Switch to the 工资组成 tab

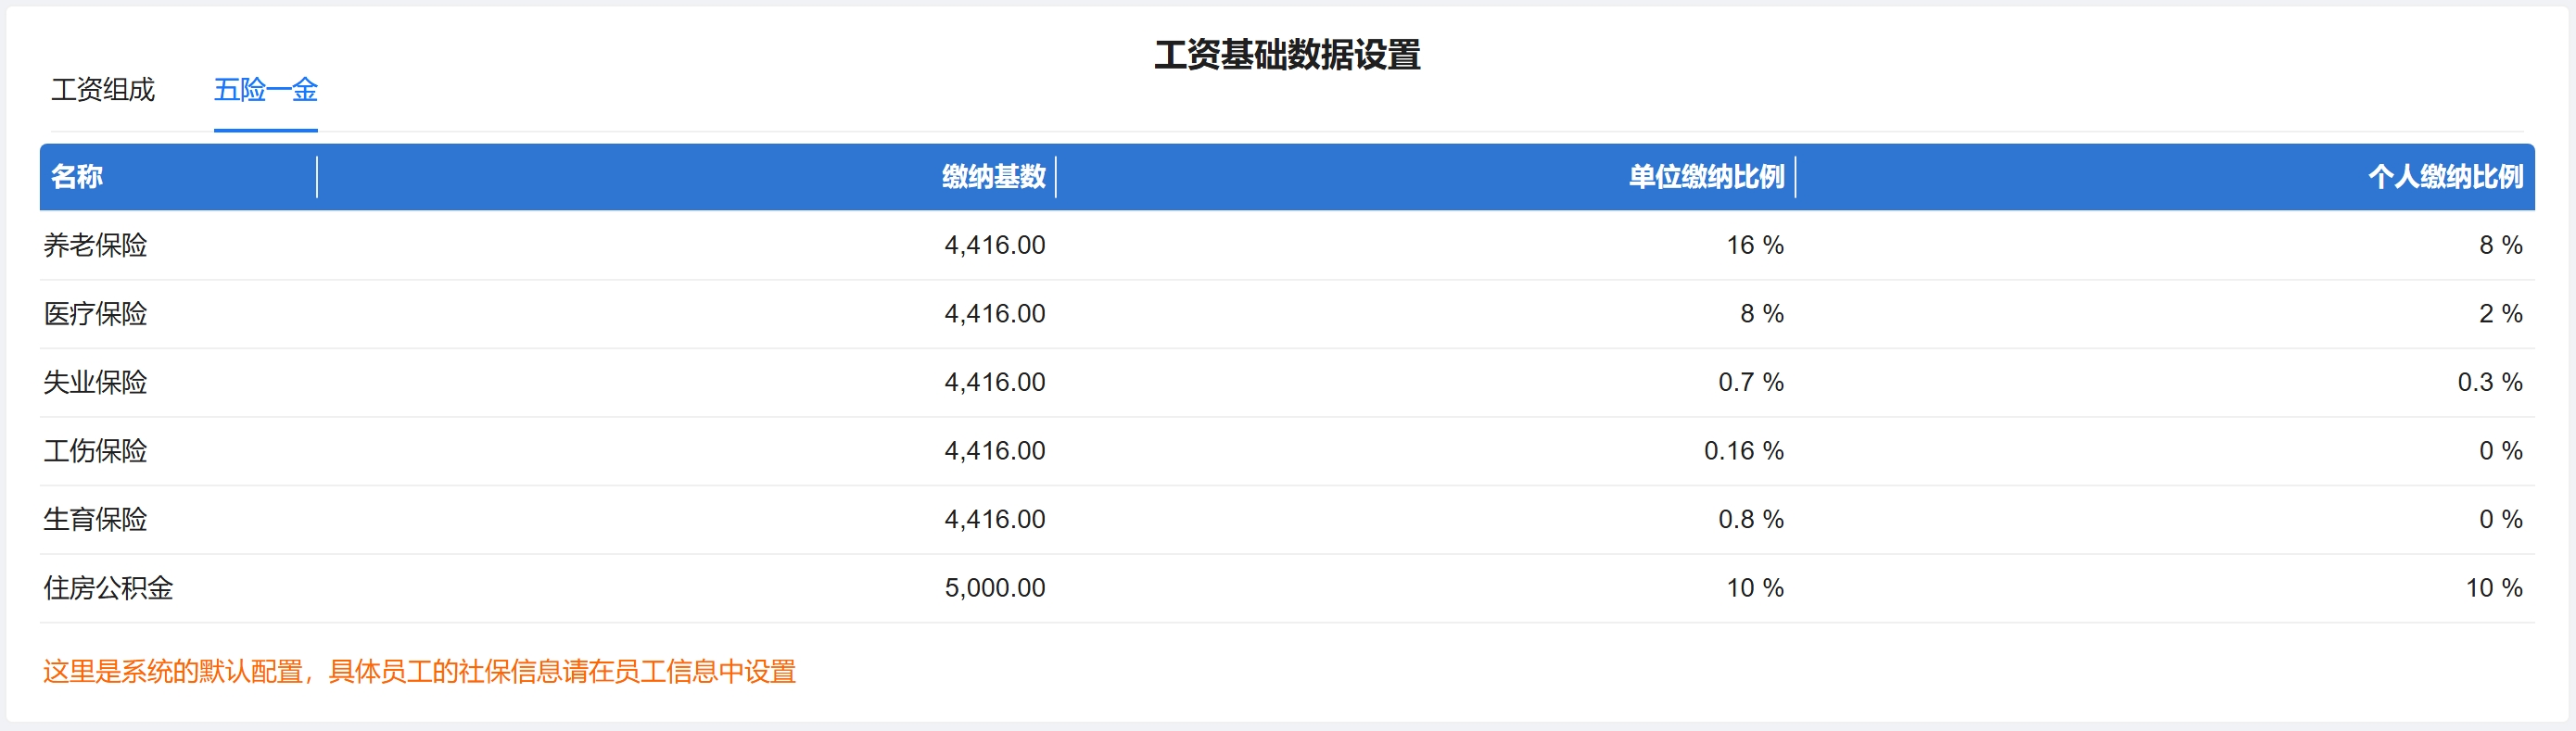point(103,90)
